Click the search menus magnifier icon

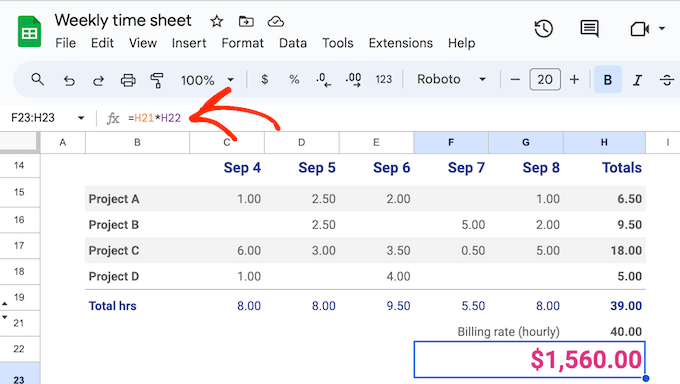click(x=38, y=79)
